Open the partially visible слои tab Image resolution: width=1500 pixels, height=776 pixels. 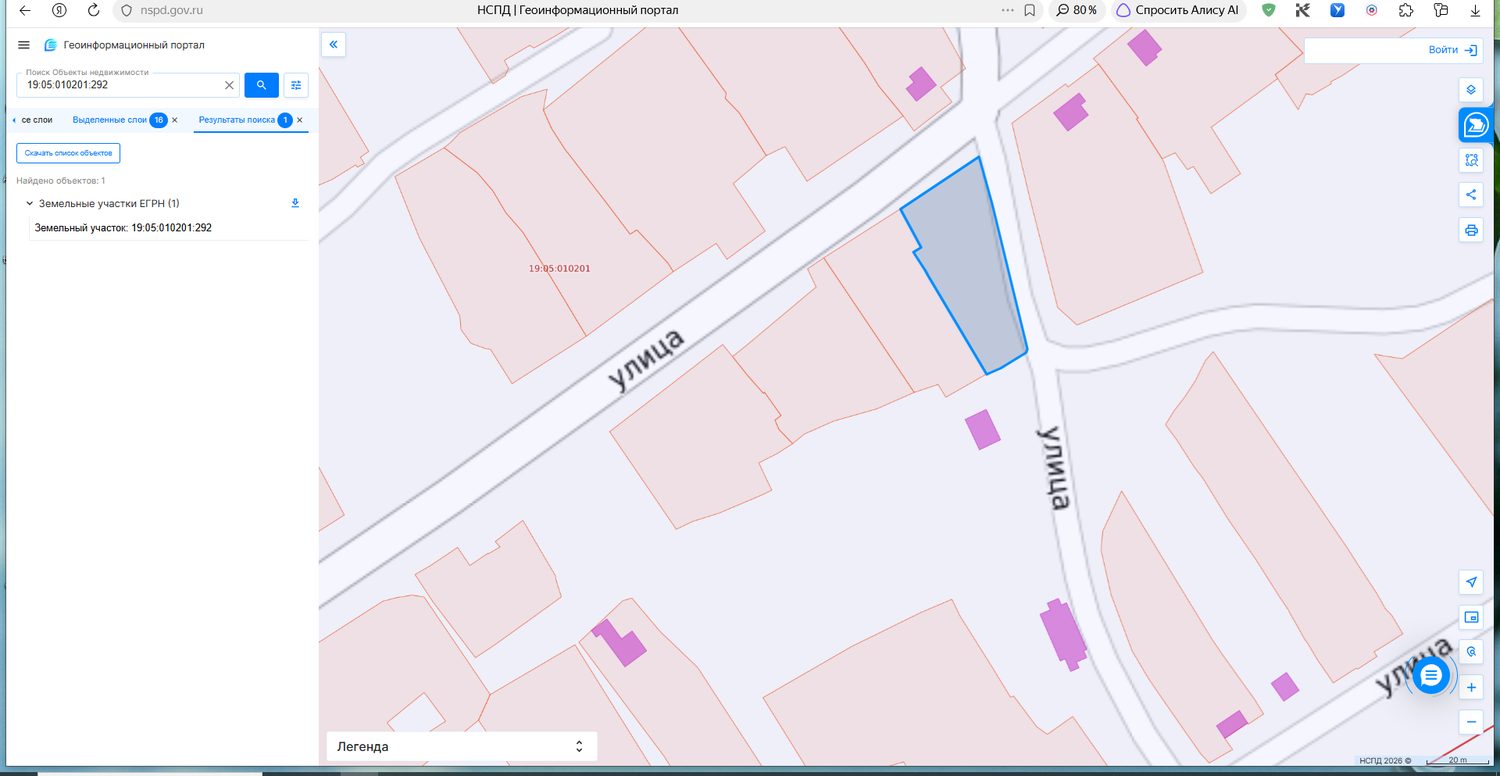tap(37, 120)
